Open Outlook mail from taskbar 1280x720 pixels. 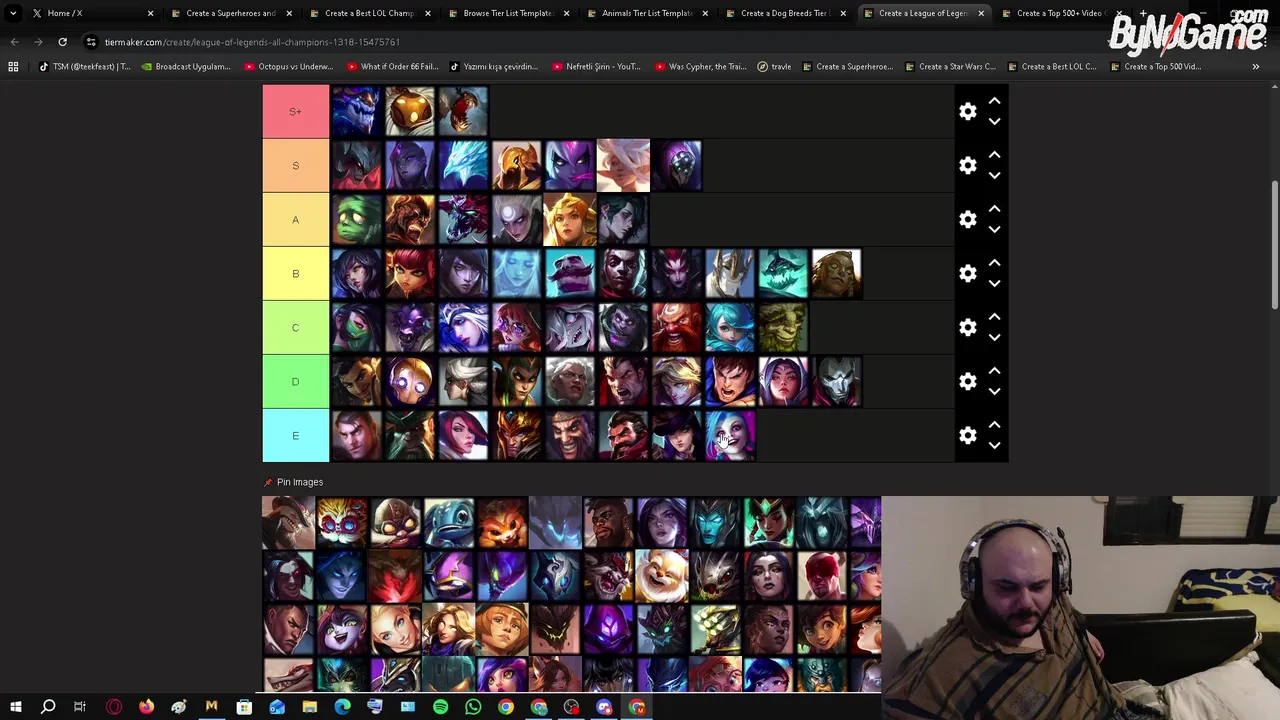click(x=277, y=707)
